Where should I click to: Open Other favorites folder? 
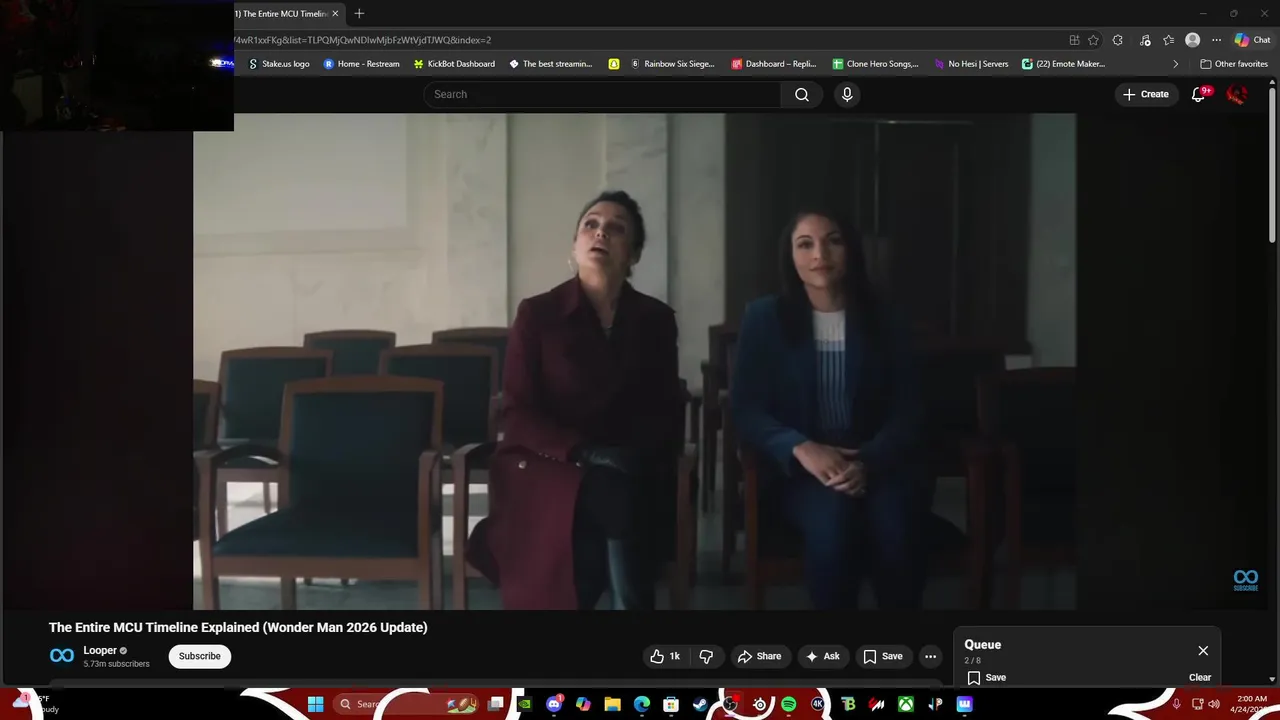(x=1234, y=64)
